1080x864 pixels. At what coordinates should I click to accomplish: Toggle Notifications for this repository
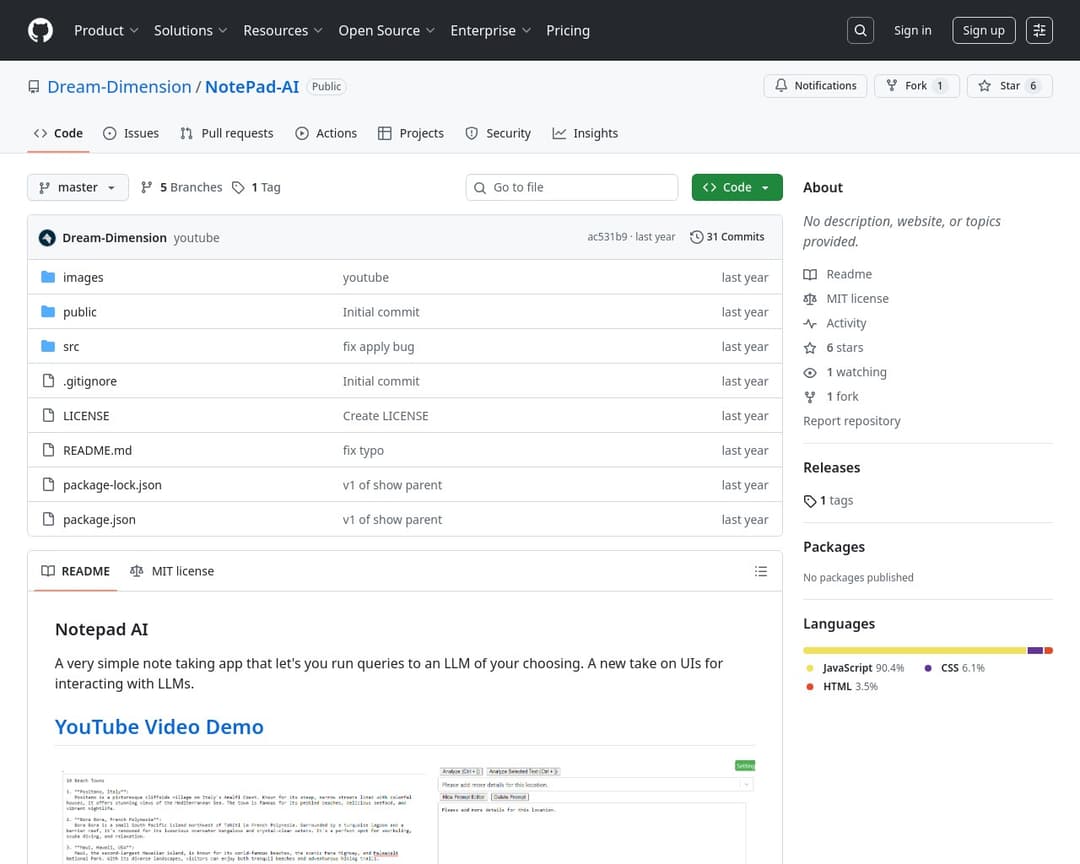[x=816, y=86]
